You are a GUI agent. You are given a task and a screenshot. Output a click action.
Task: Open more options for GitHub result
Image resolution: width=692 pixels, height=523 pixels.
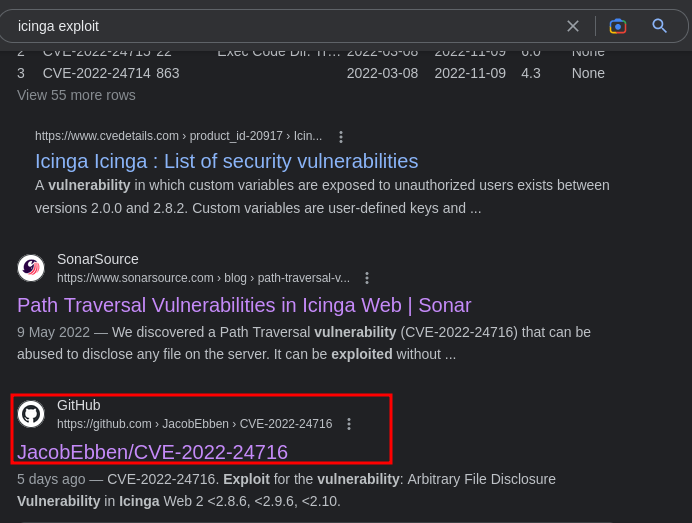tap(349, 424)
